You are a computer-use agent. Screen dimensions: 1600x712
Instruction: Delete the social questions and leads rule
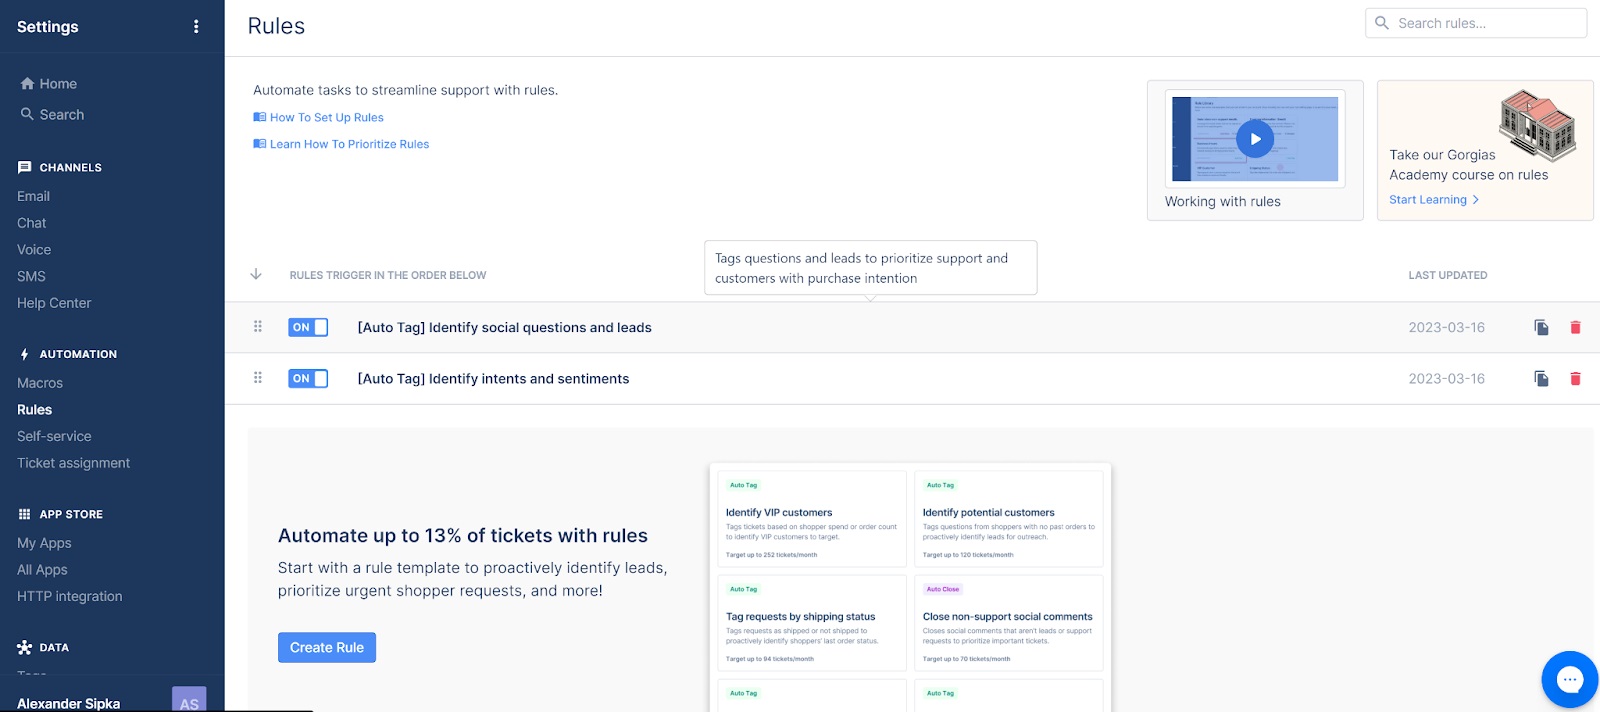click(1575, 328)
